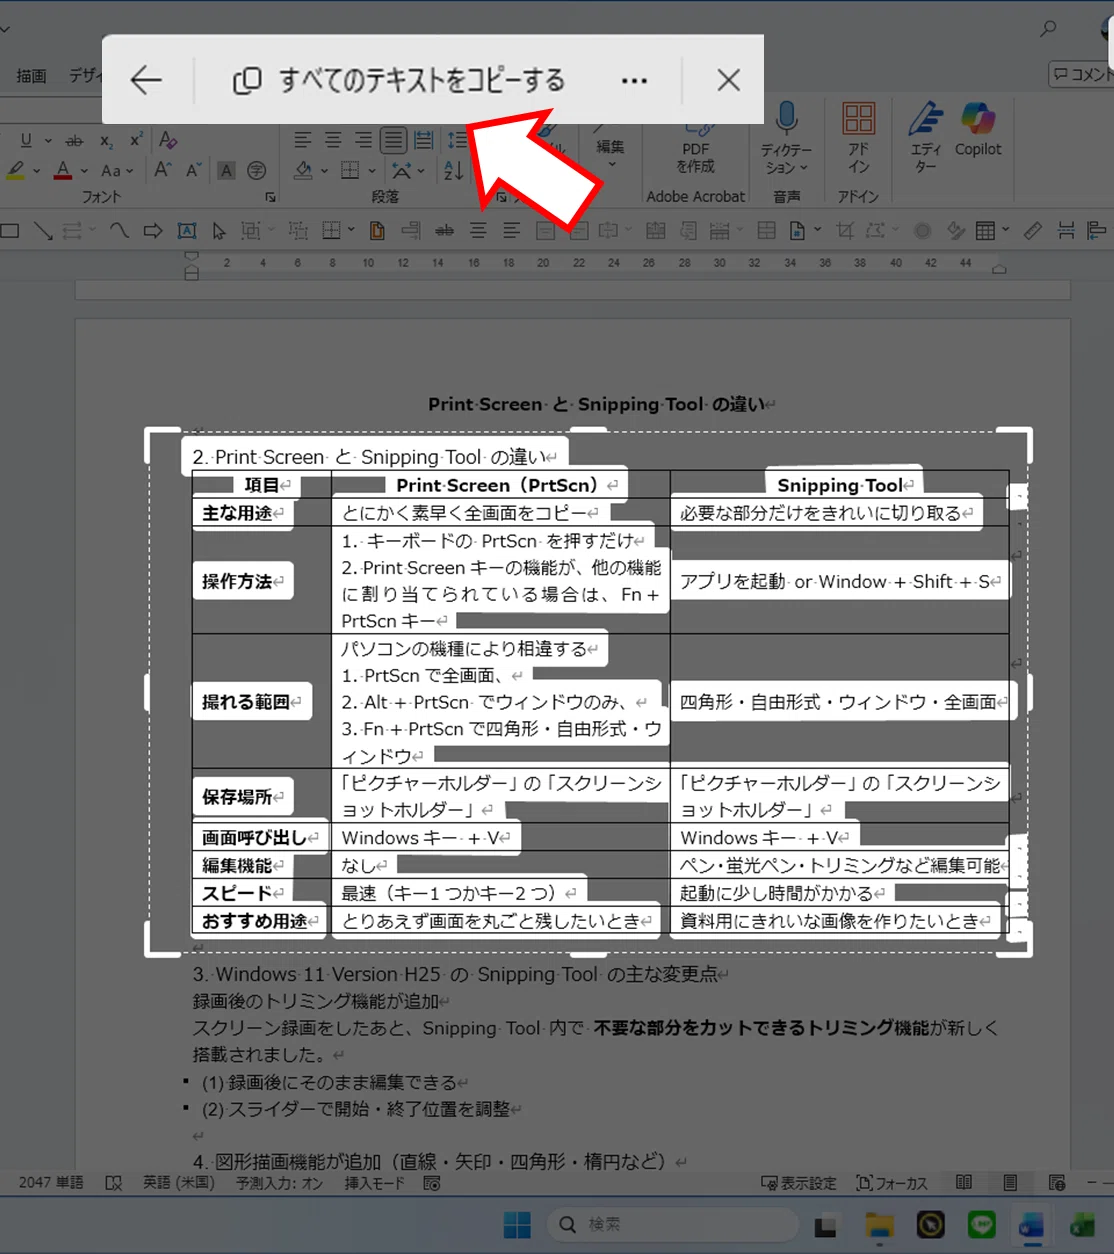Viewport: 1114px width, 1254px height.
Task: Launch Copilot from ribbon
Action: click(978, 130)
